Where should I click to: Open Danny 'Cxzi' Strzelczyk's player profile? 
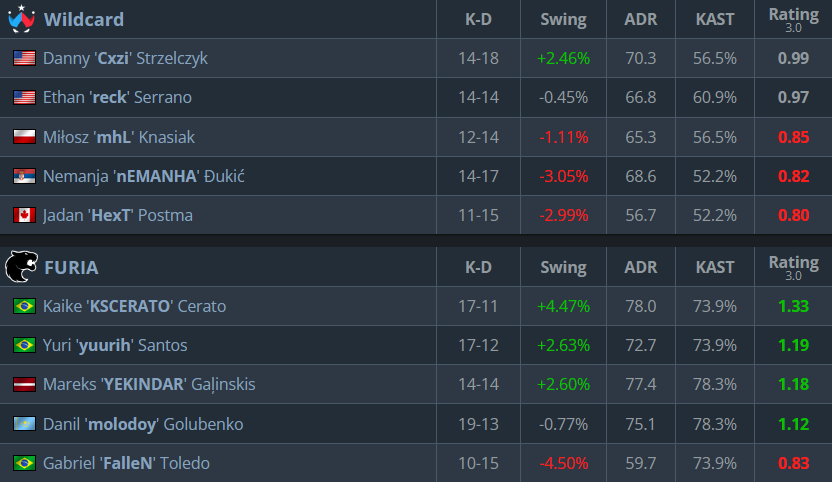pyautogui.click(x=125, y=58)
